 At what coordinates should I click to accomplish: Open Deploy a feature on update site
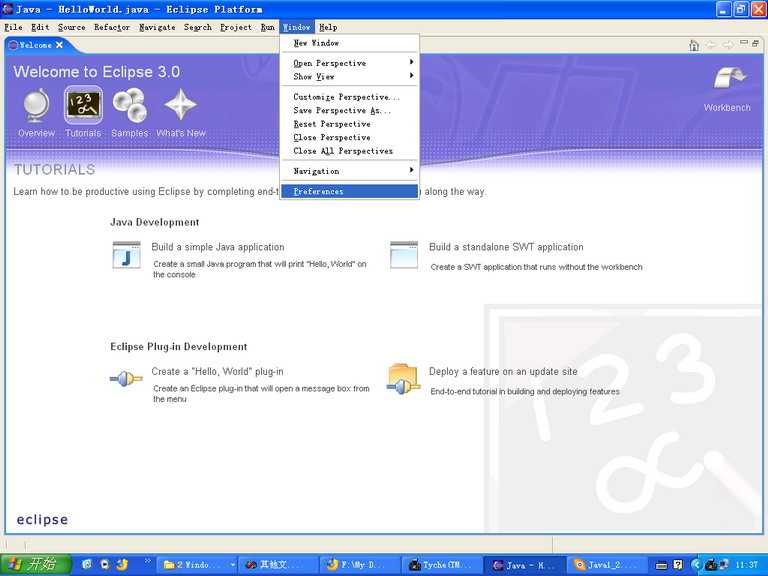point(504,372)
